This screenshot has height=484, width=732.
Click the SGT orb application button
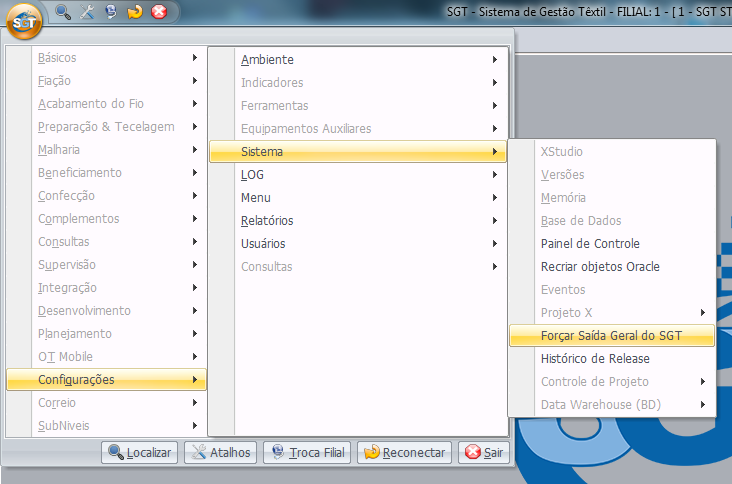24,18
